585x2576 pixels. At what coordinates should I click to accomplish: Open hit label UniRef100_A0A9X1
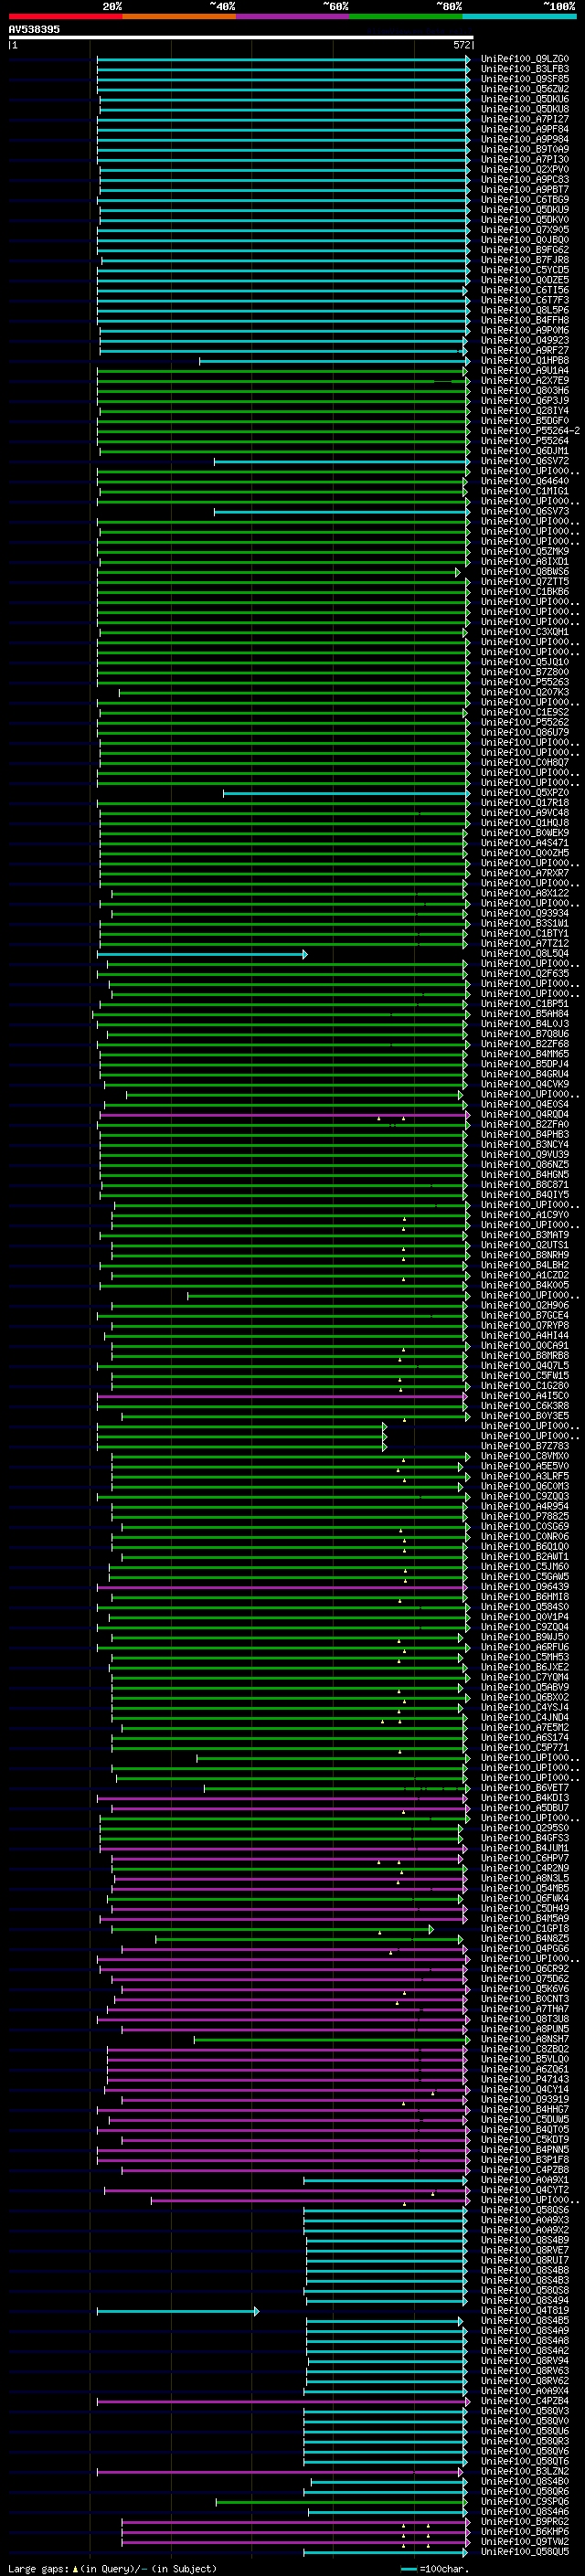coord(524,2180)
